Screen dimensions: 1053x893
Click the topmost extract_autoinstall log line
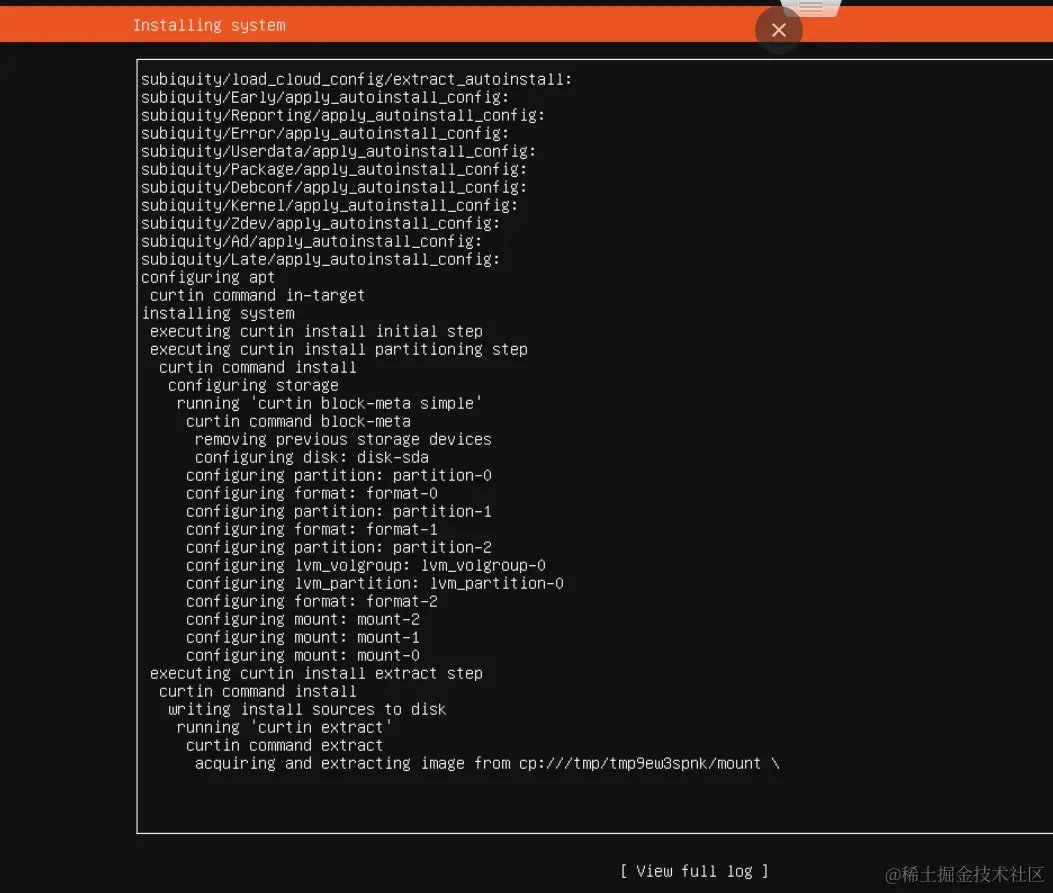pos(356,78)
